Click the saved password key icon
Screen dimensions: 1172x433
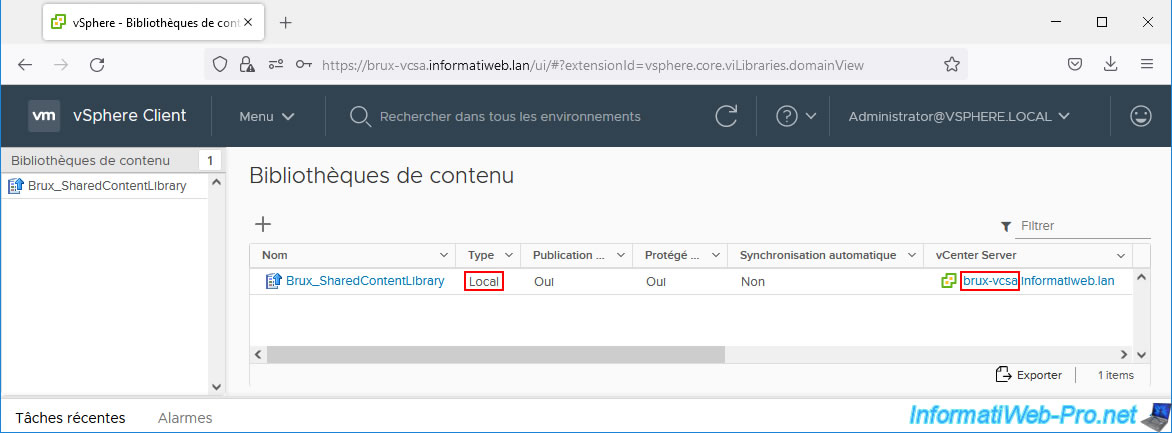(x=303, y=65)
